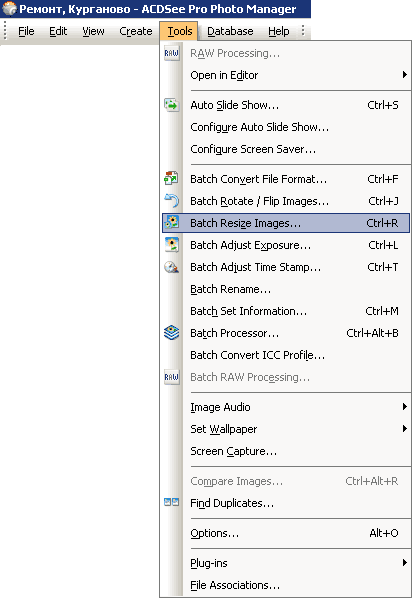This screenshot has height=598, width=412.
Task: Open the Database menu
Action: tap(230, 31)
